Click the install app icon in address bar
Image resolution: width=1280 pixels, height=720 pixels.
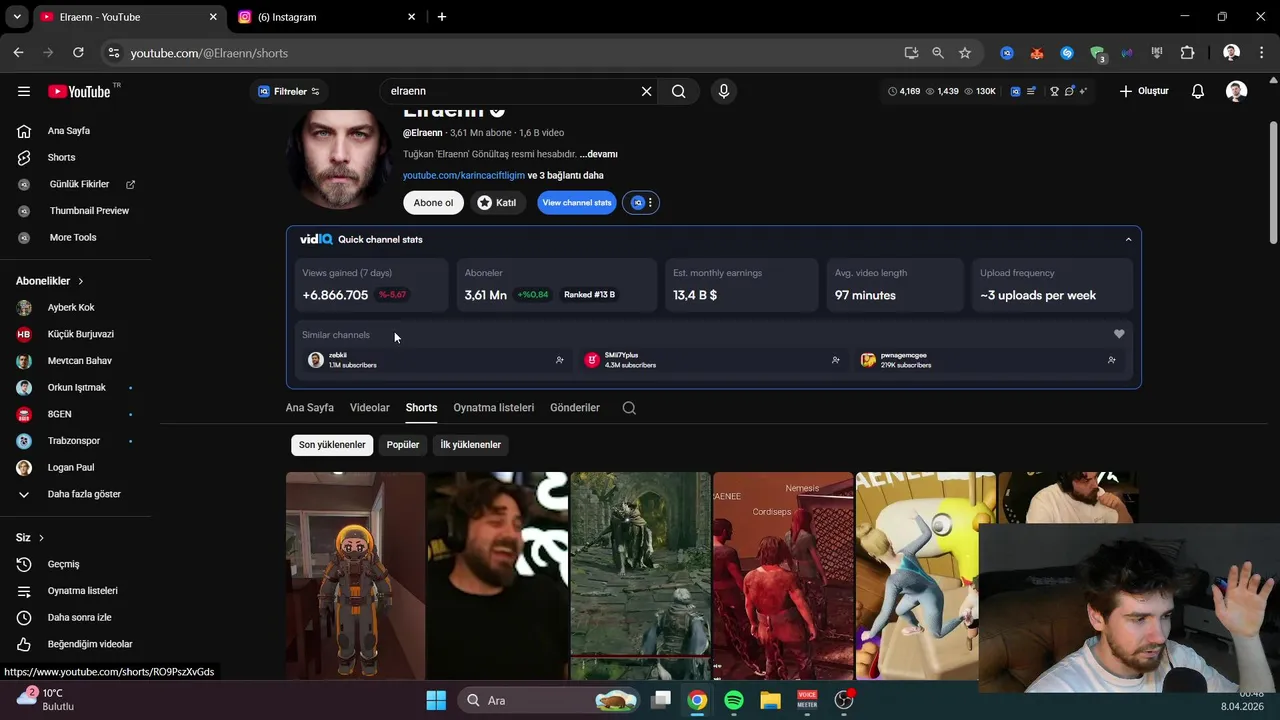click(x=911, y=53)
